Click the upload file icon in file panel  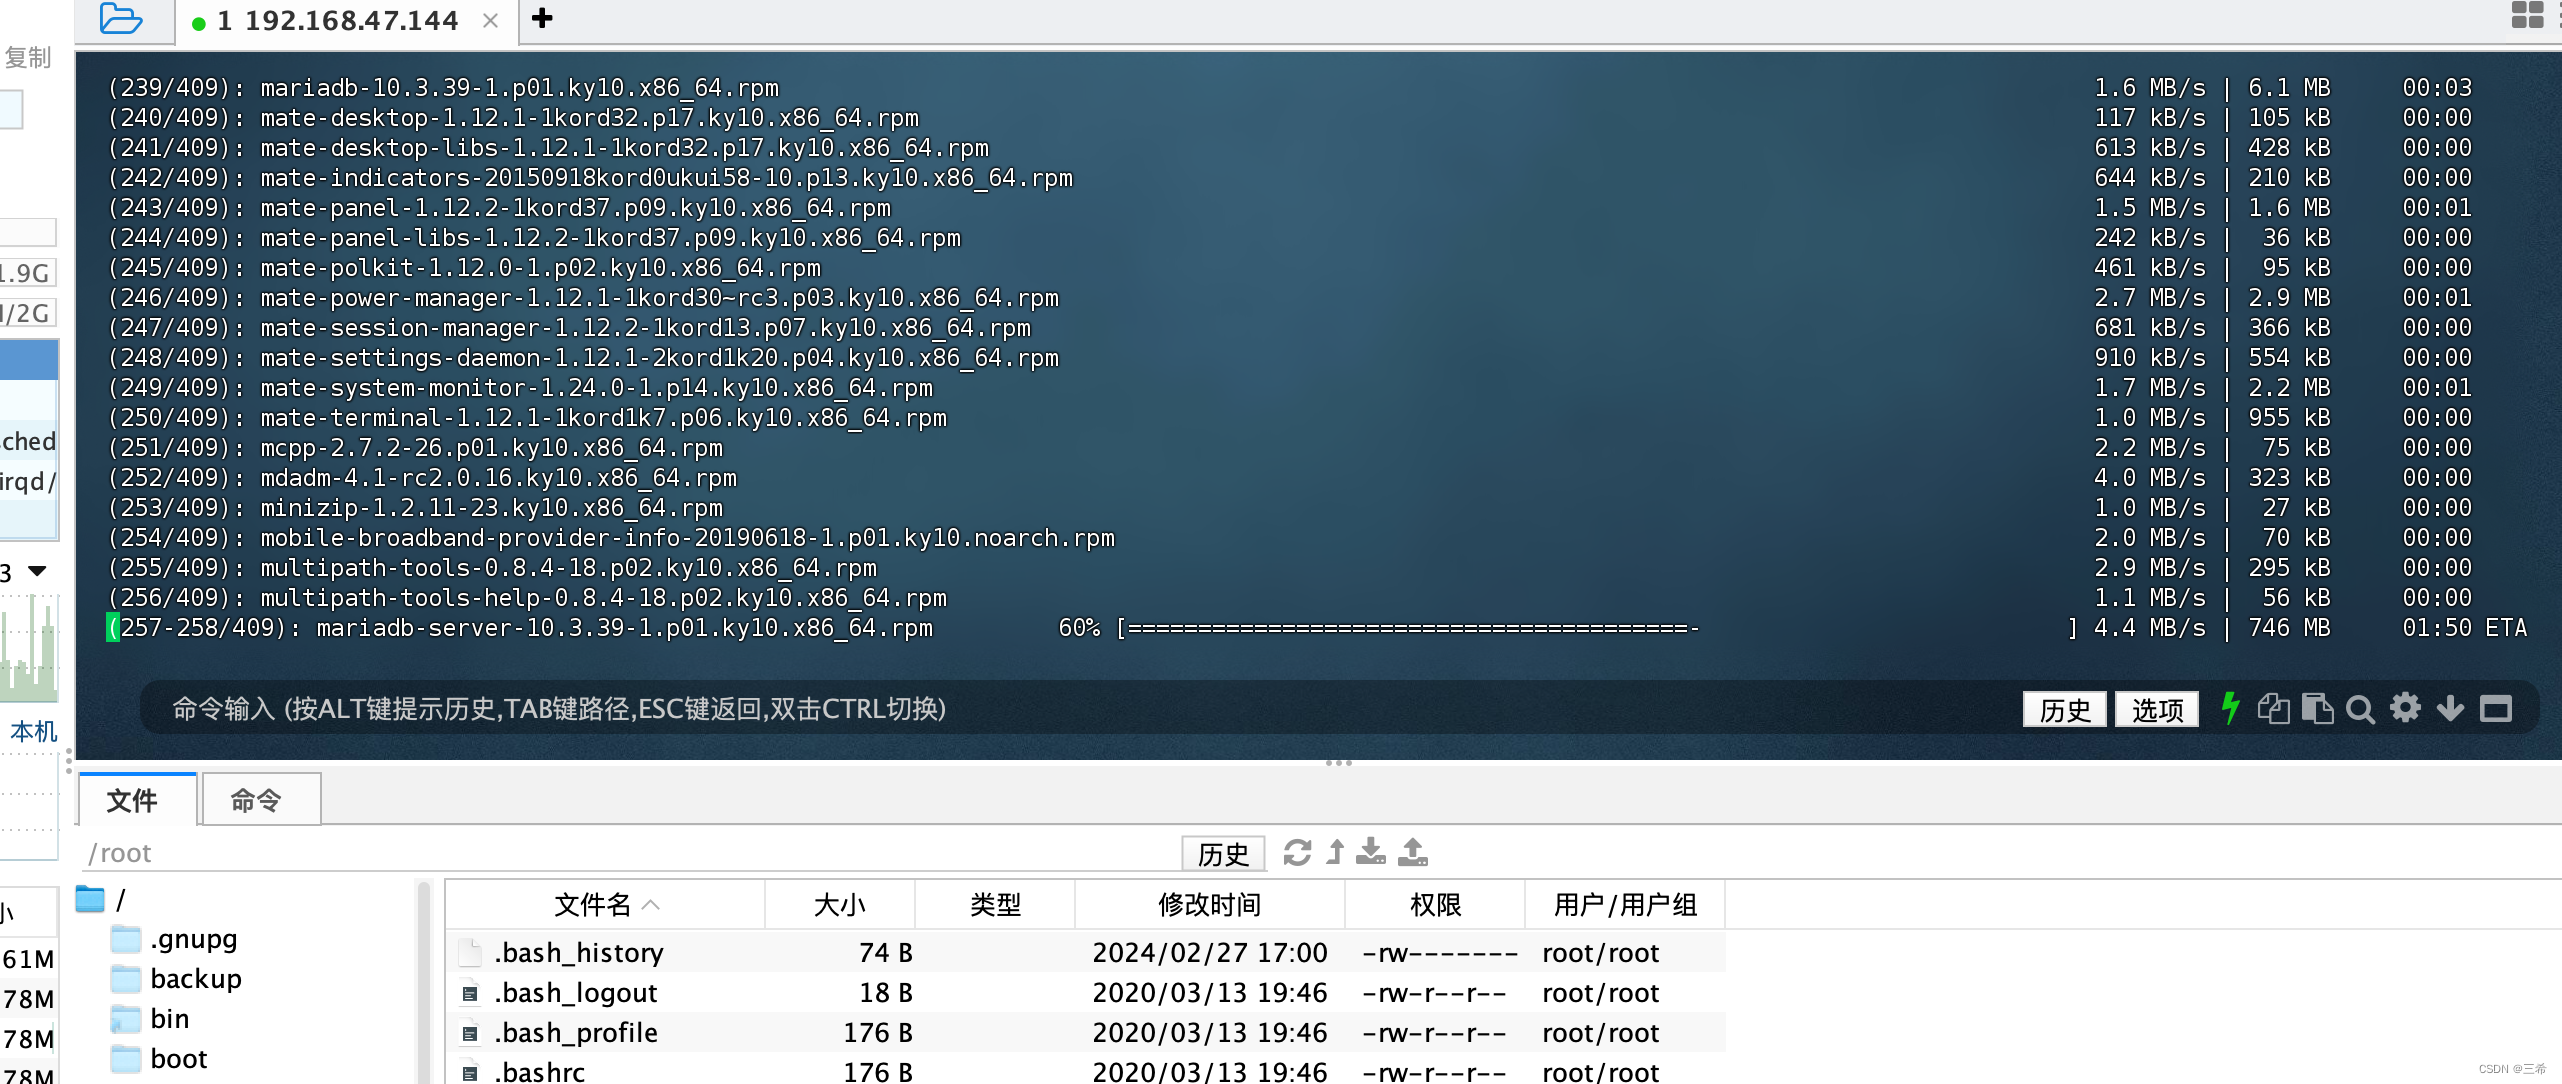(1413, 854)
